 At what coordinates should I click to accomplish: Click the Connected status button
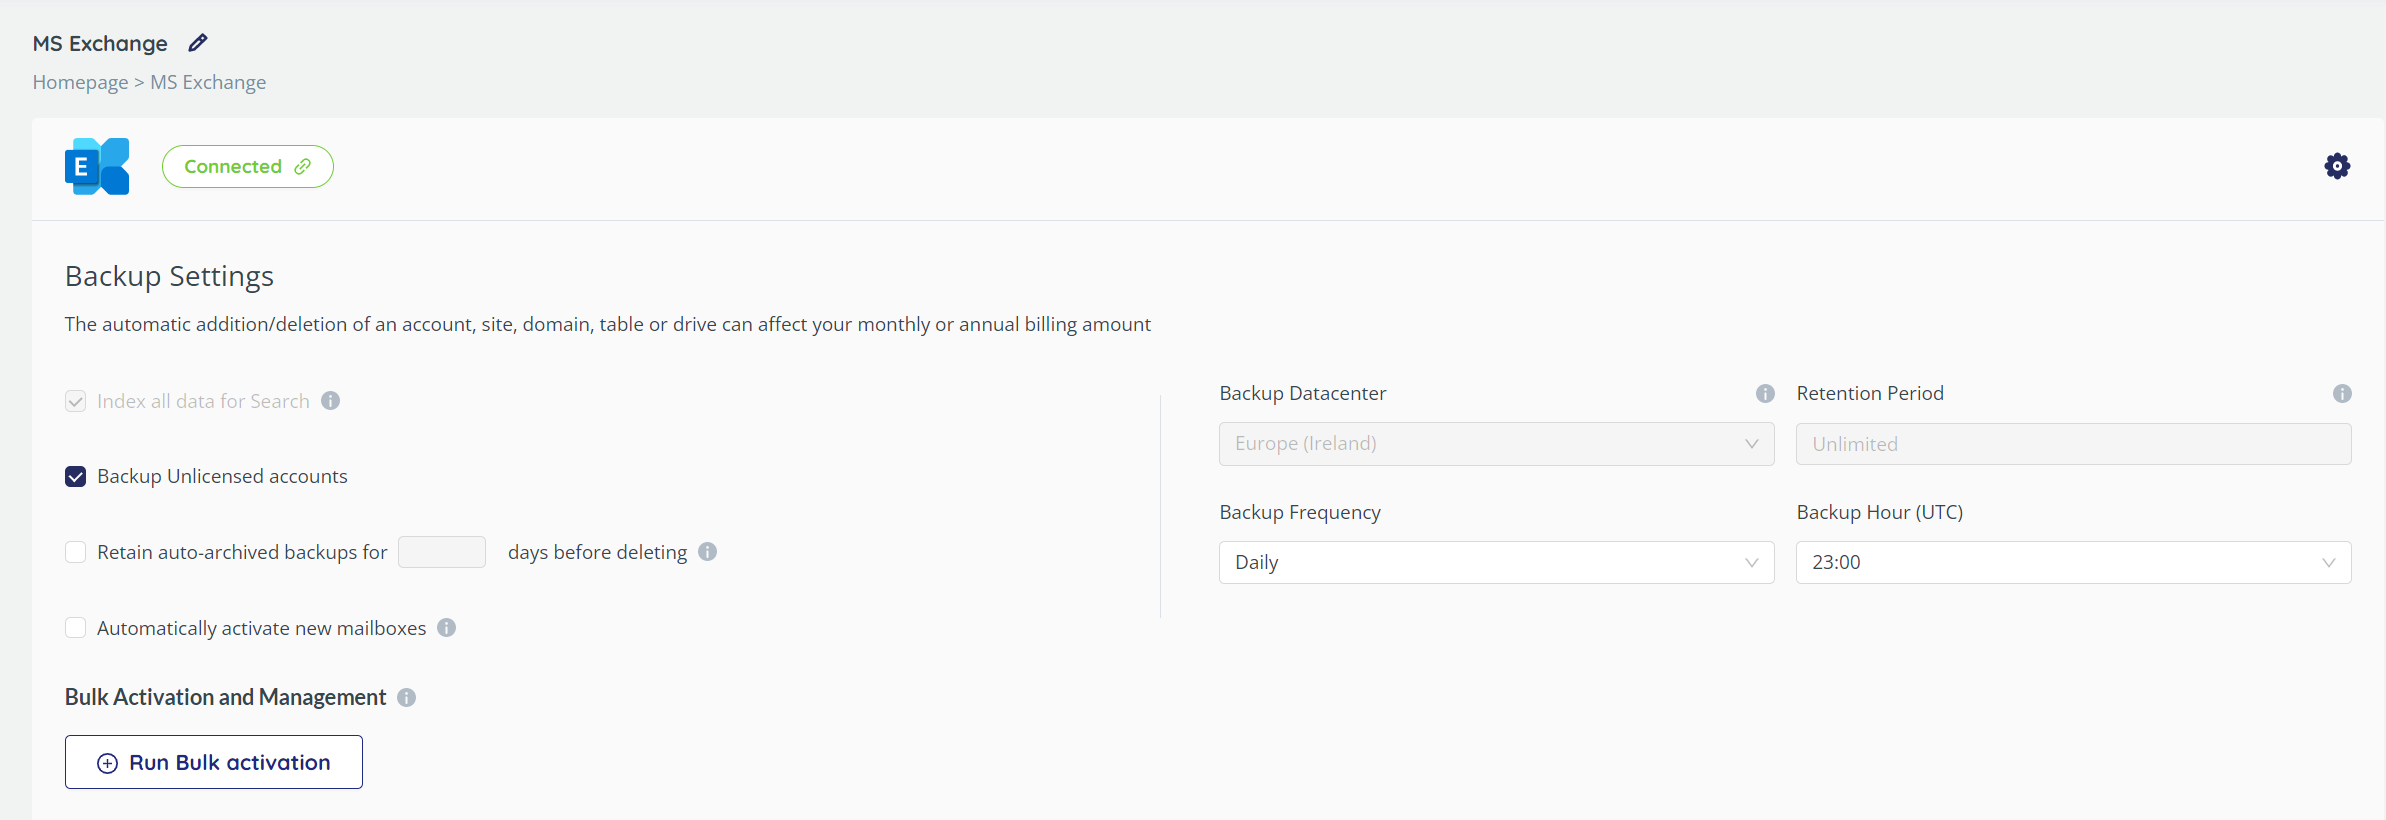248,167
